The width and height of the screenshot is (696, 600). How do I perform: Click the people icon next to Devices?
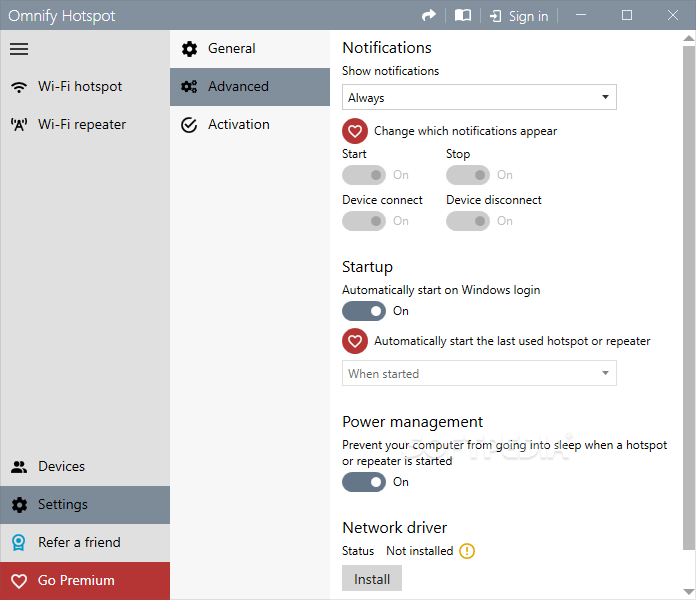pos(19,467)
